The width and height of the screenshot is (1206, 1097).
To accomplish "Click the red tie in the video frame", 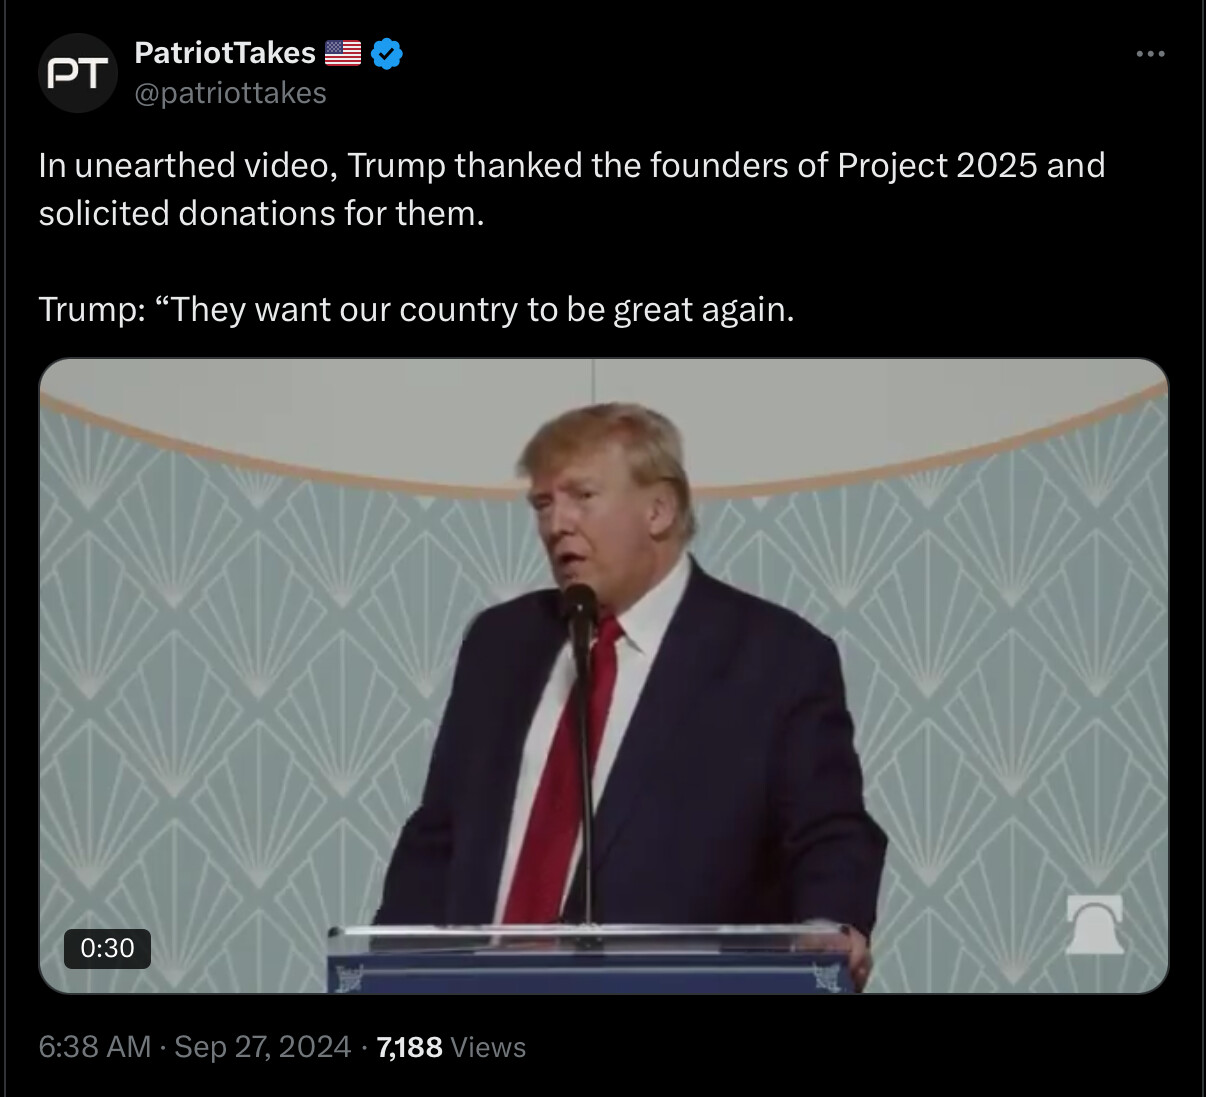I will (x=562, y=770).
